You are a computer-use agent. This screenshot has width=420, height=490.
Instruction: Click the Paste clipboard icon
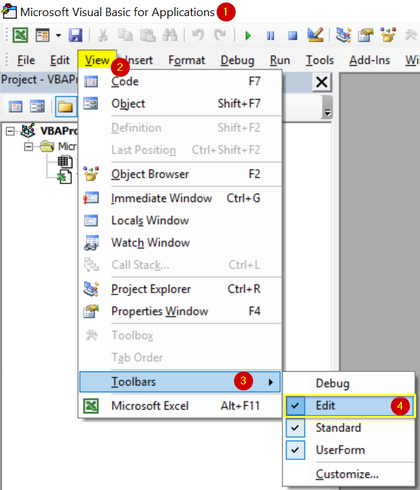pos(148,35)
